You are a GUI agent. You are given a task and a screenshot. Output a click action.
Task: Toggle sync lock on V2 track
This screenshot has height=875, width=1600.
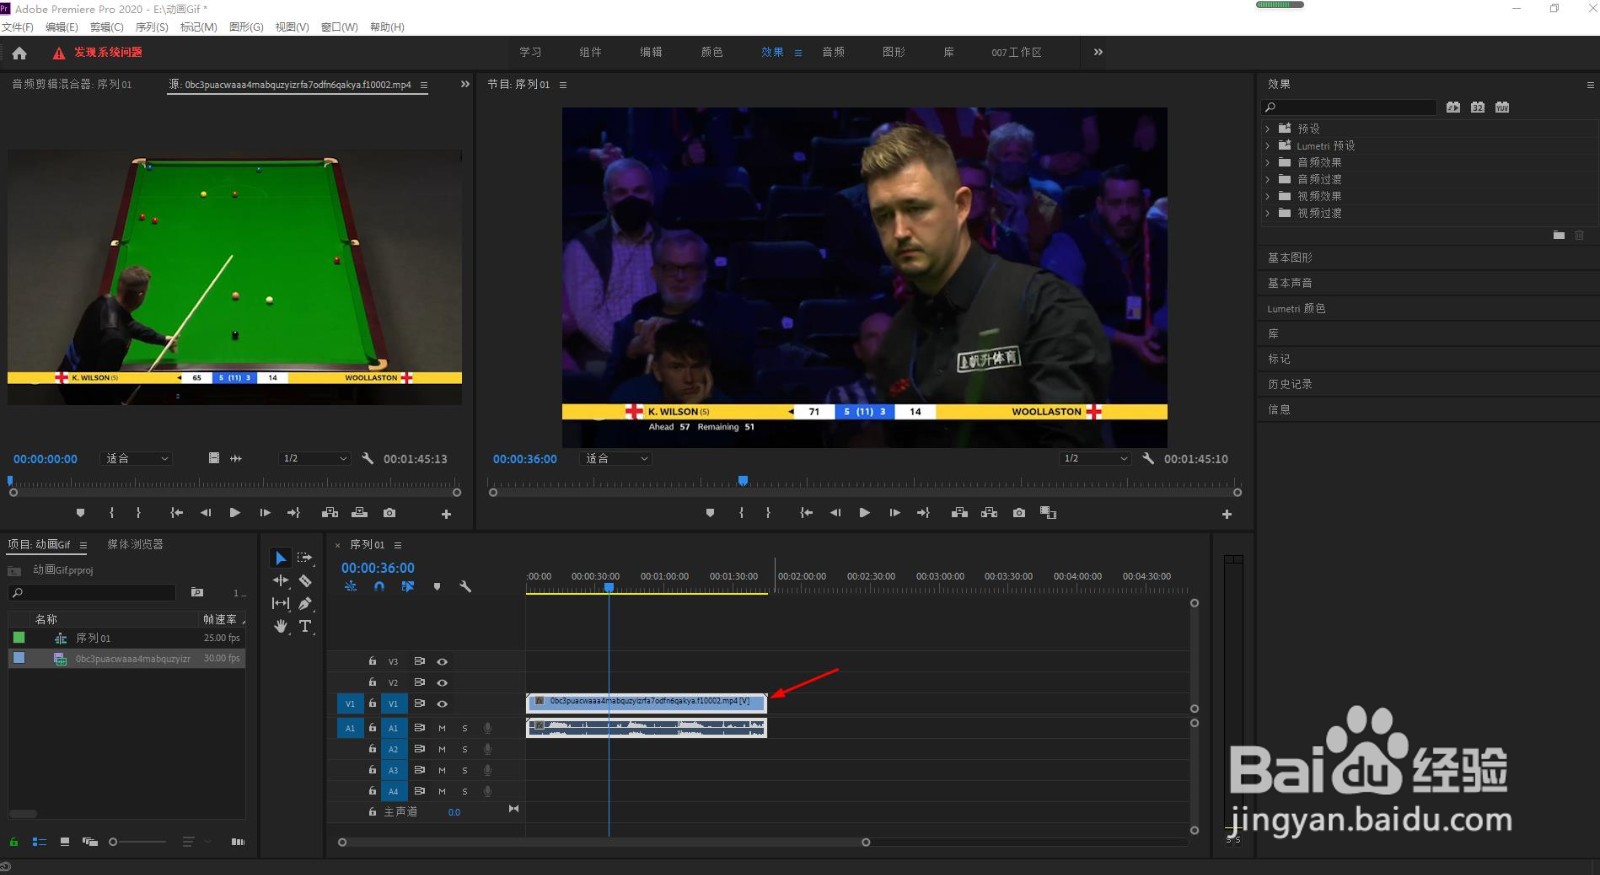point(420,683)
